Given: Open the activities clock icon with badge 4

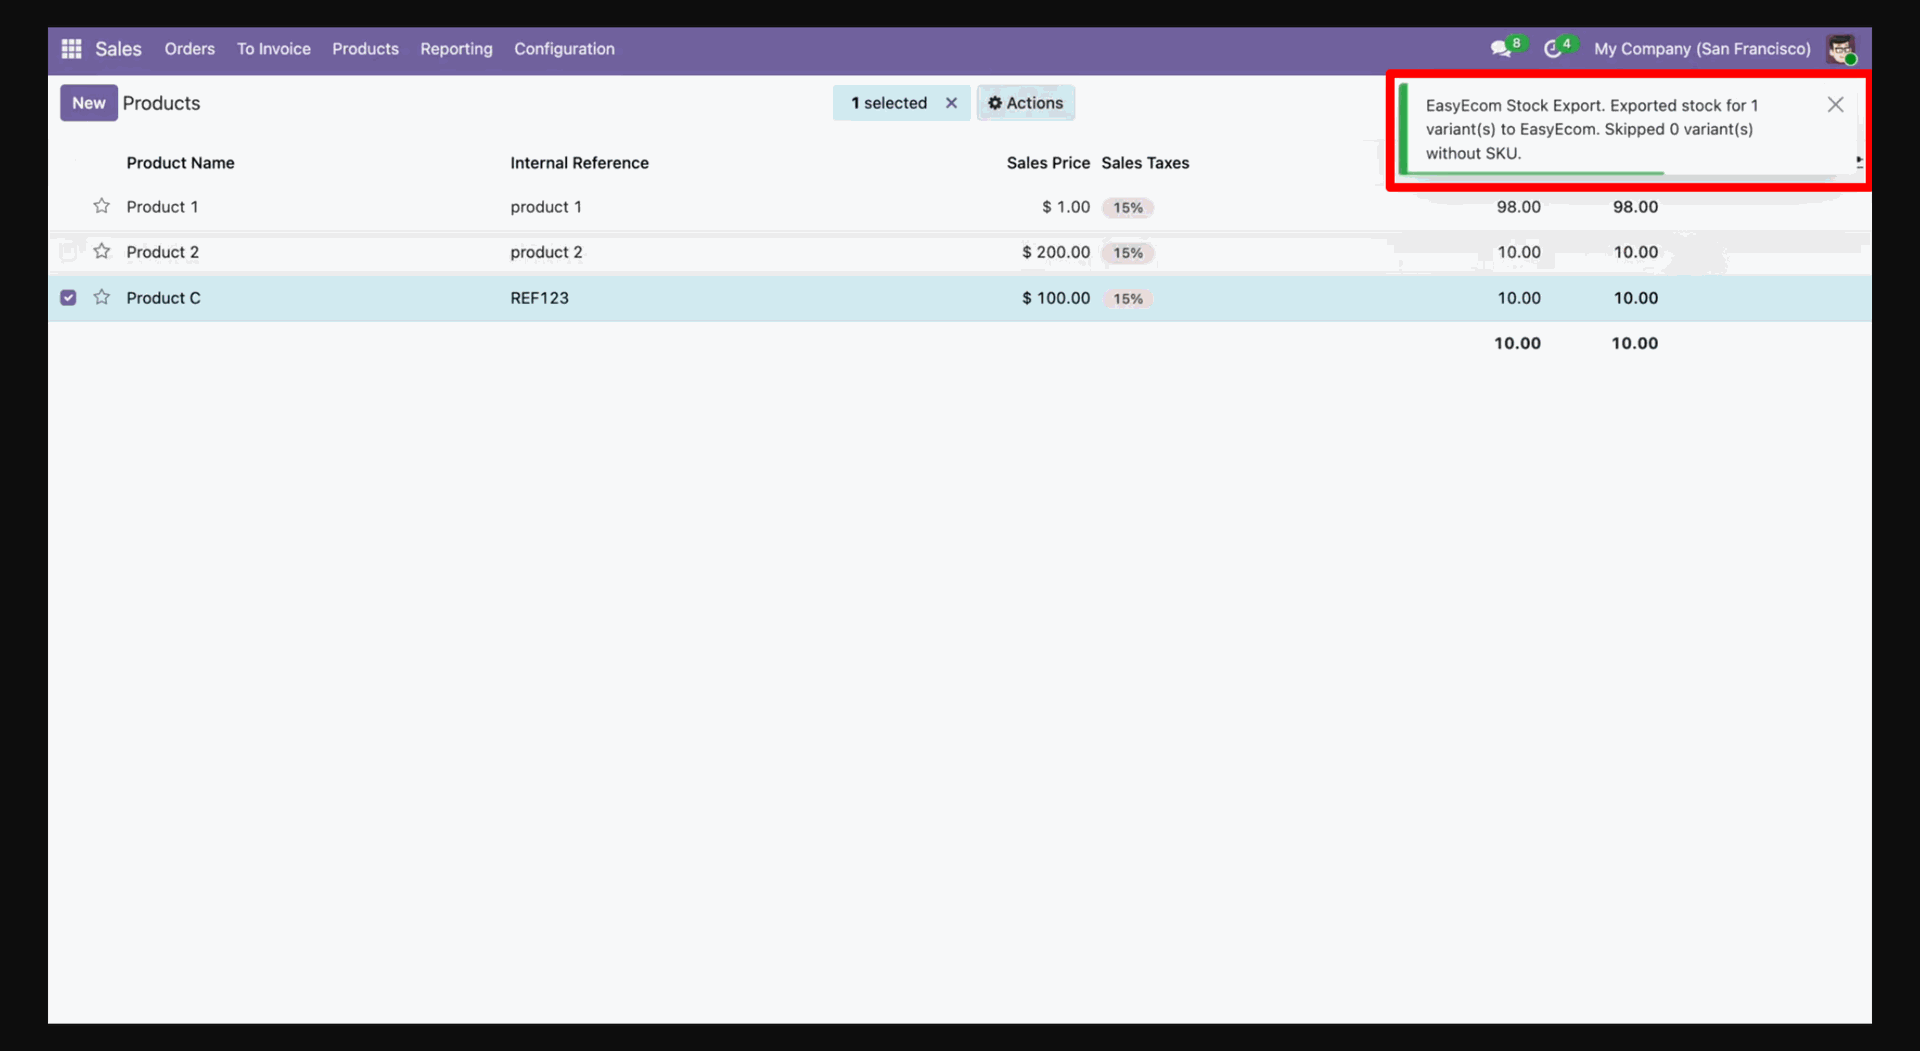Looking at the screenshot, I should coord(1553,49).
